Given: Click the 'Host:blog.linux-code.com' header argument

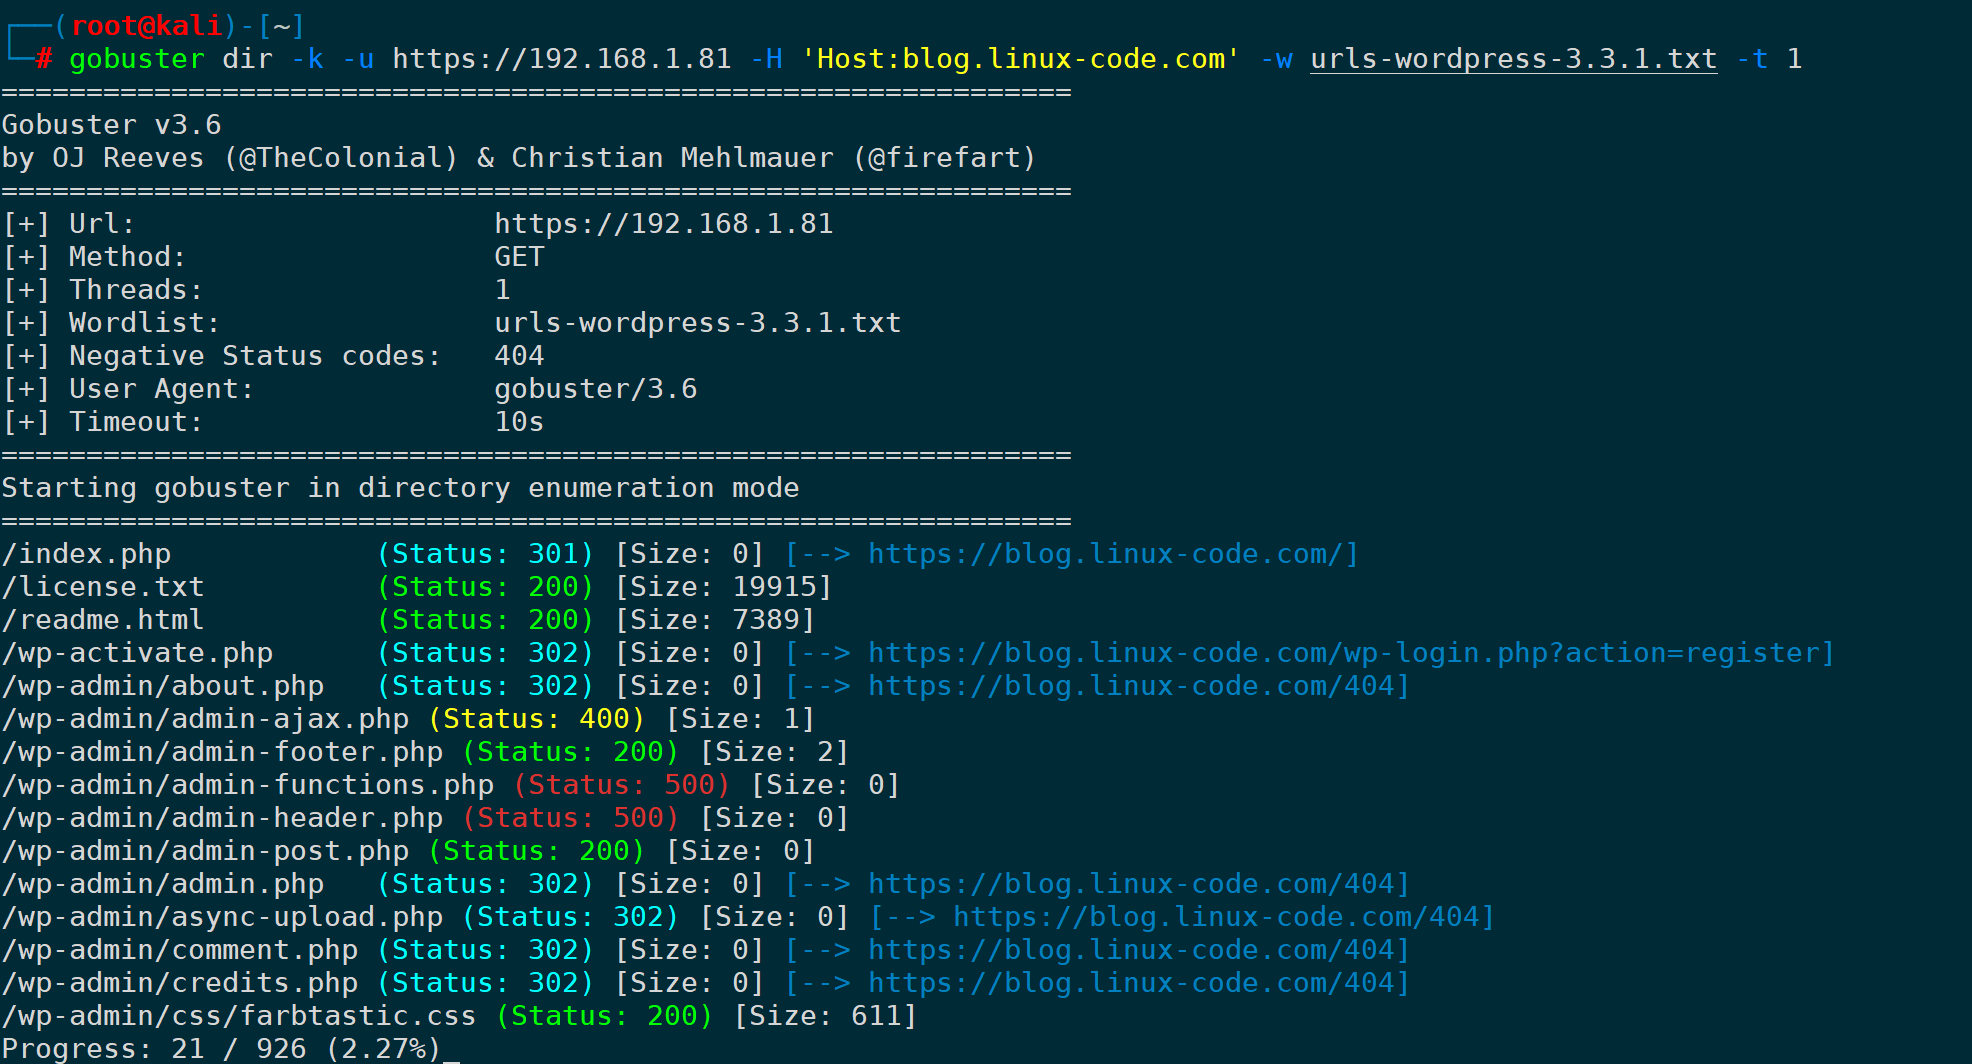Looking at the screenshot, I should coord(1021,59).
